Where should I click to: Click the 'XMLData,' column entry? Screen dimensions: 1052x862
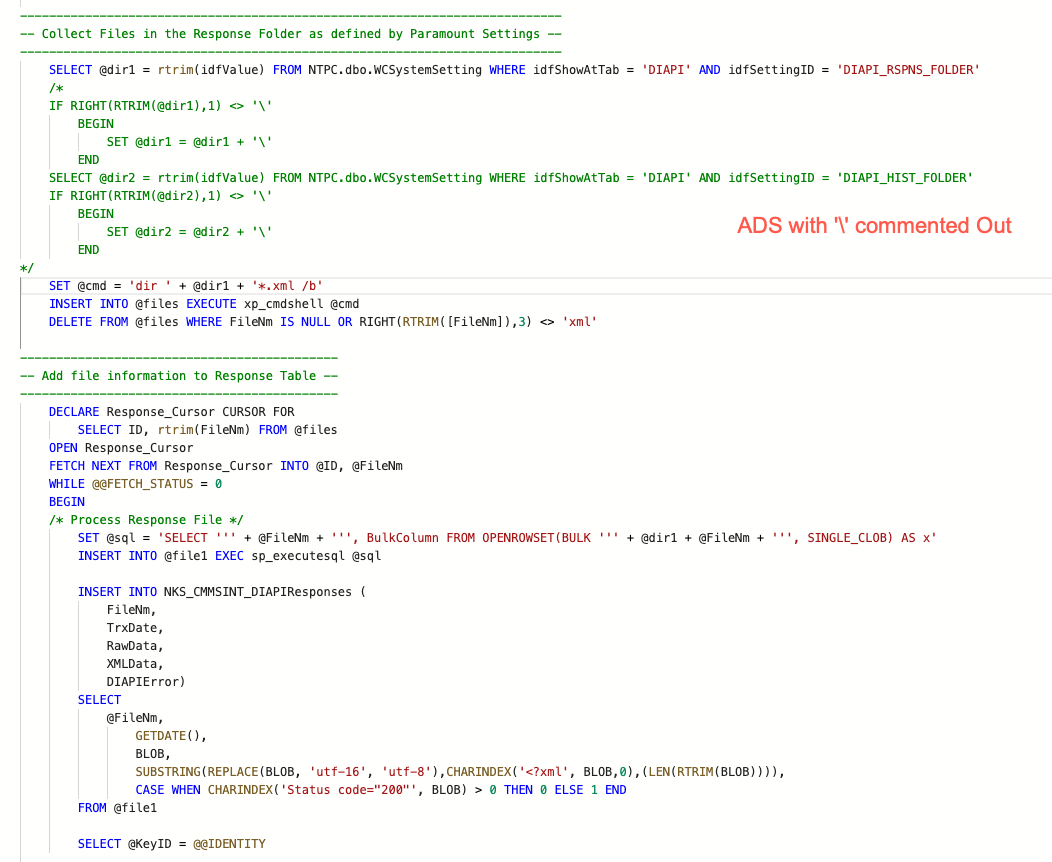(135, 664)
